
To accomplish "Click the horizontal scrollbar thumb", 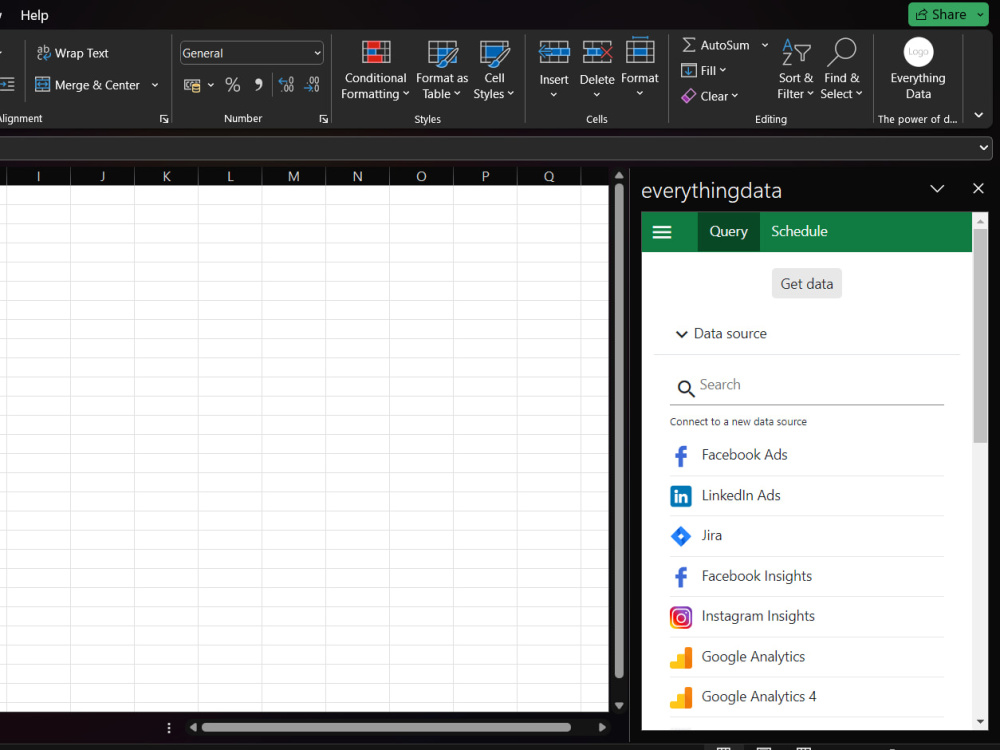I will 386,728.
